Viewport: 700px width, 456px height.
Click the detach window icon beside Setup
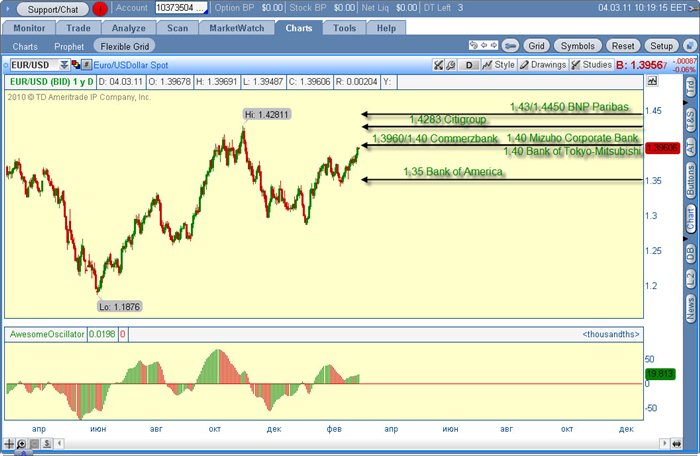[690, 46]
